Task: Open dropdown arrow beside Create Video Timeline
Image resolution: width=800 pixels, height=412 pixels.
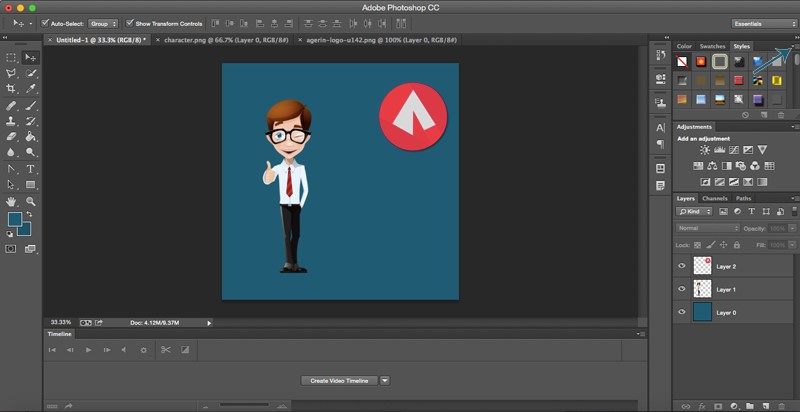Action: (385, 380)
